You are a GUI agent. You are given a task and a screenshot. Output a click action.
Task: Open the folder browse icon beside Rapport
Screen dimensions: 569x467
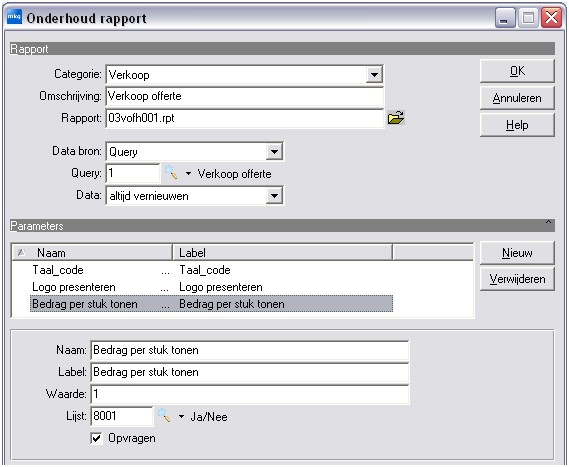[396, 118]
